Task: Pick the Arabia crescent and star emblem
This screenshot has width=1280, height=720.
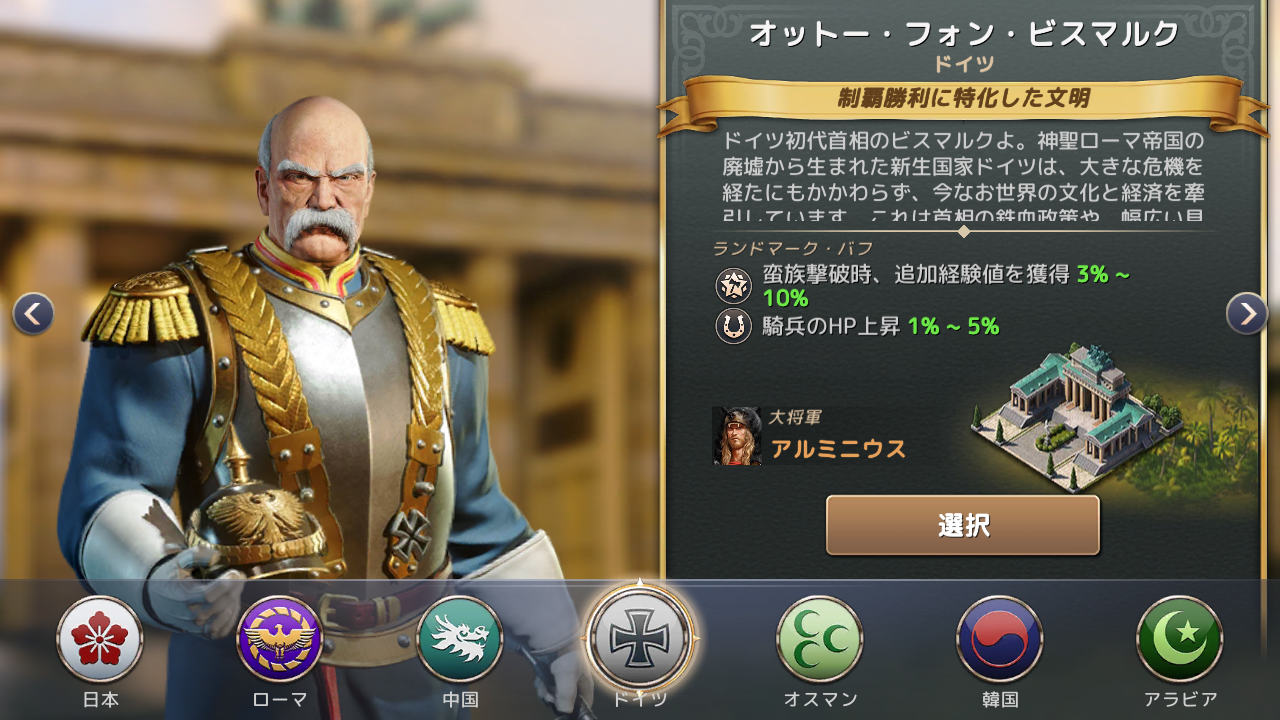Action: tap(1180, 639)
